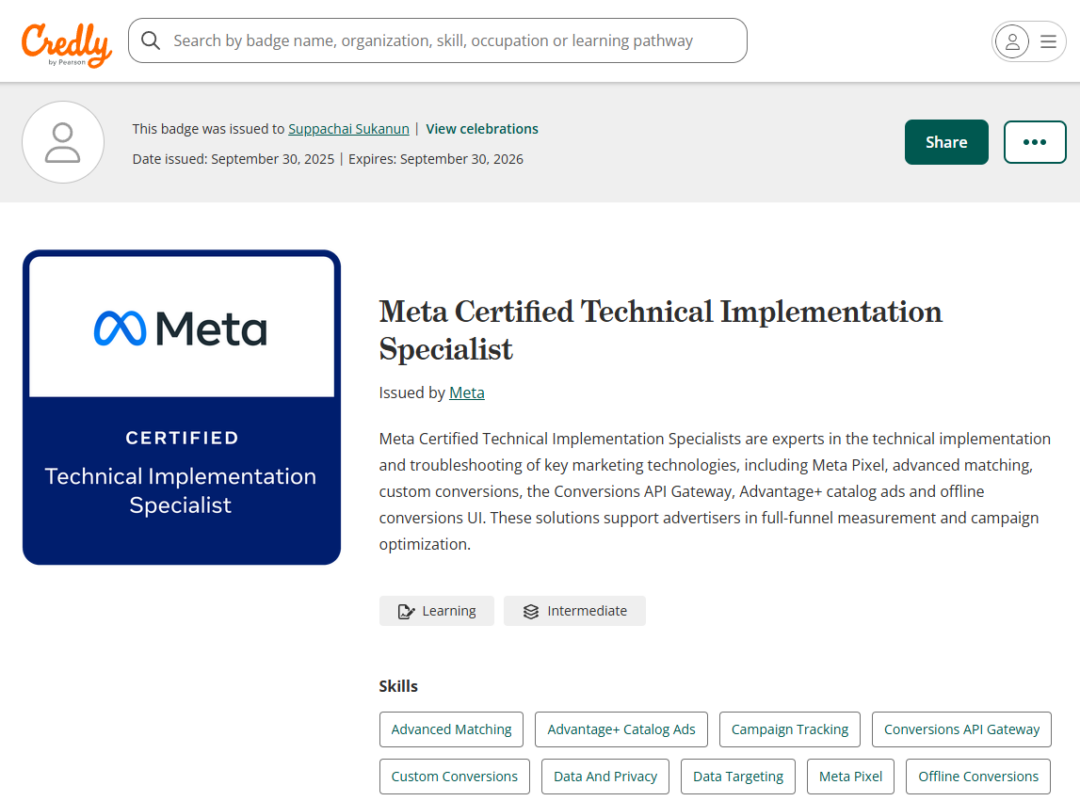
Task: Click the Offline Conversions skill tag
Action: tap(977, 776)
